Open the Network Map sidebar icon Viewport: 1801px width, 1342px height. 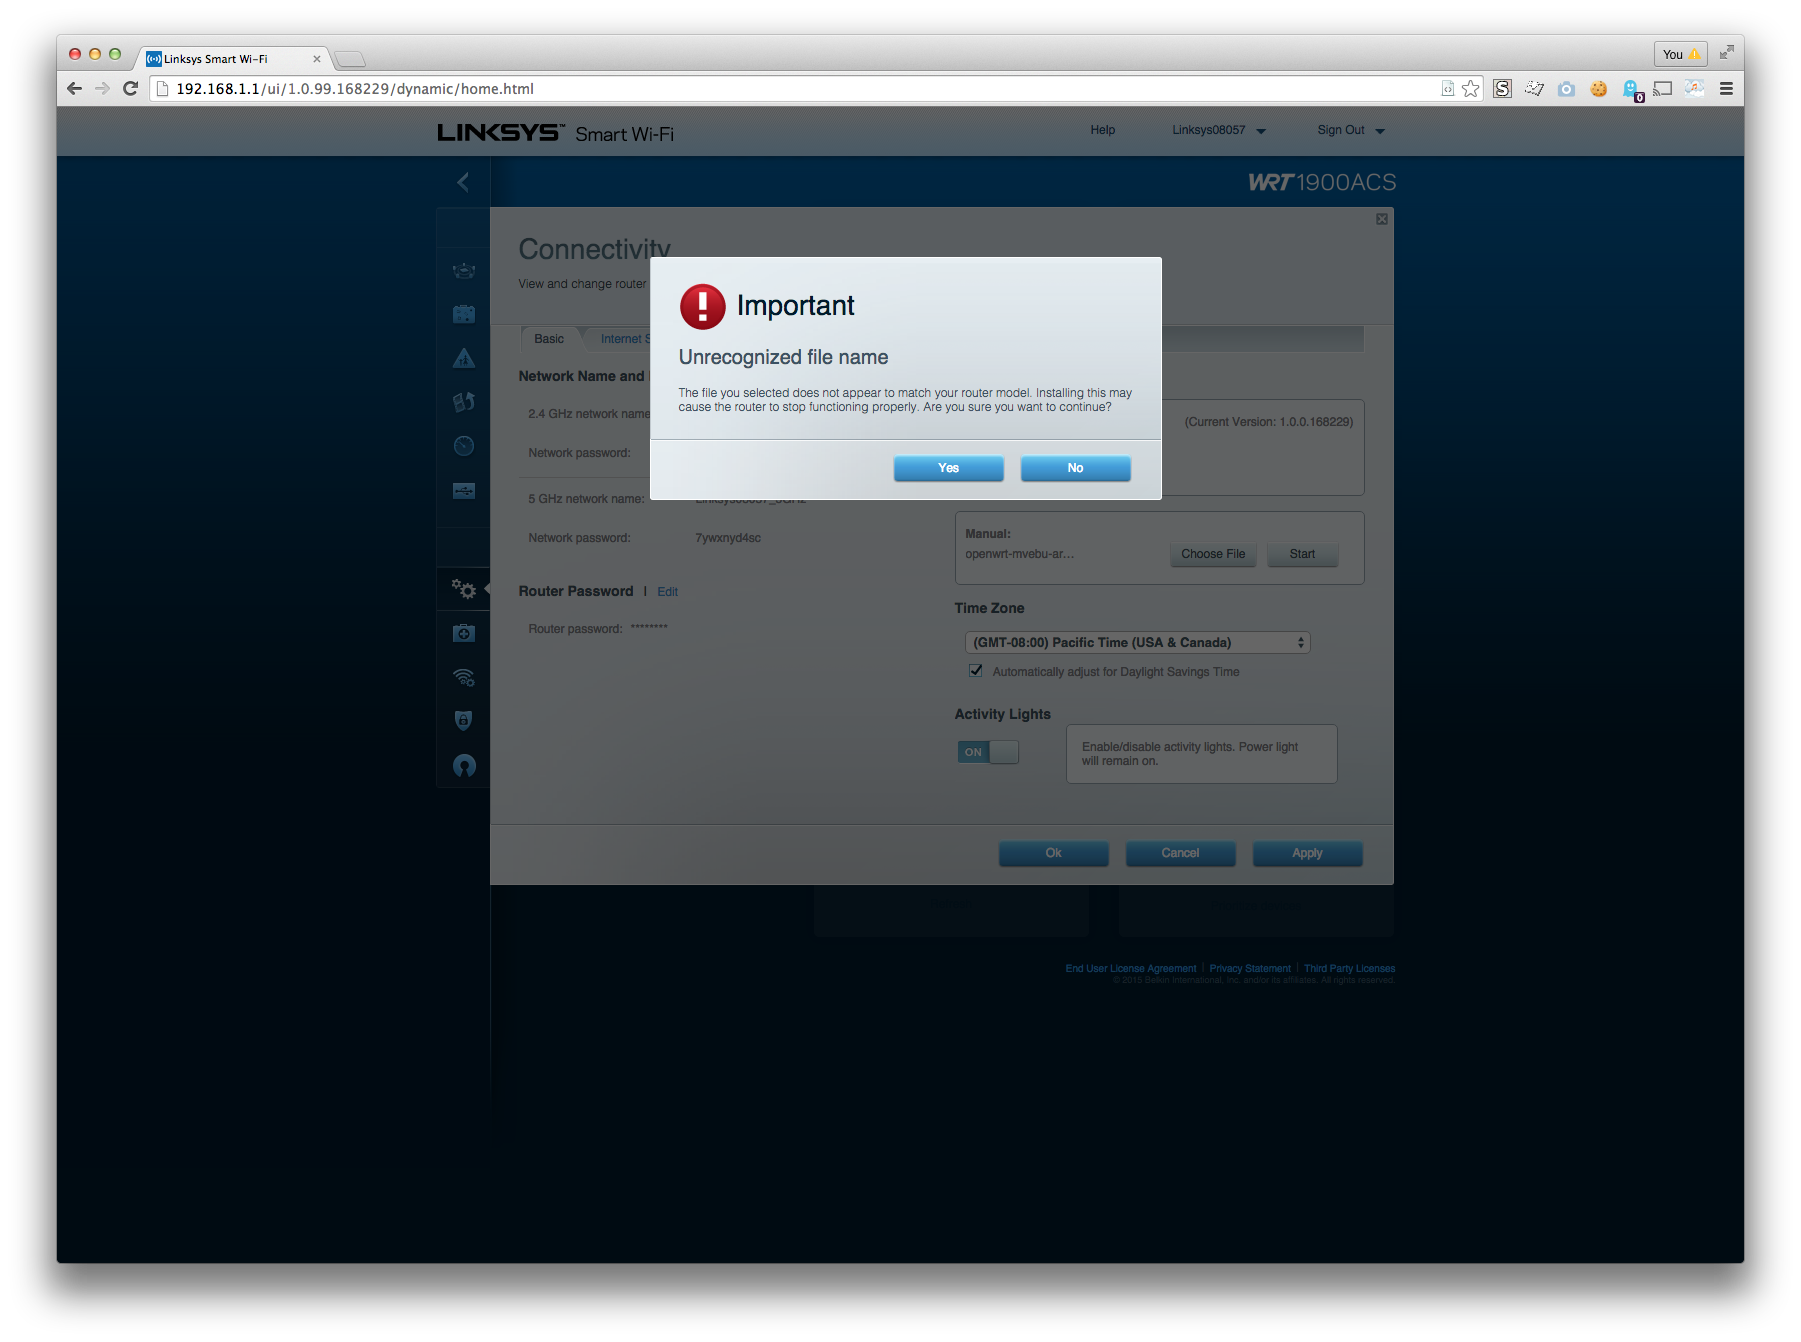(464, 270)
